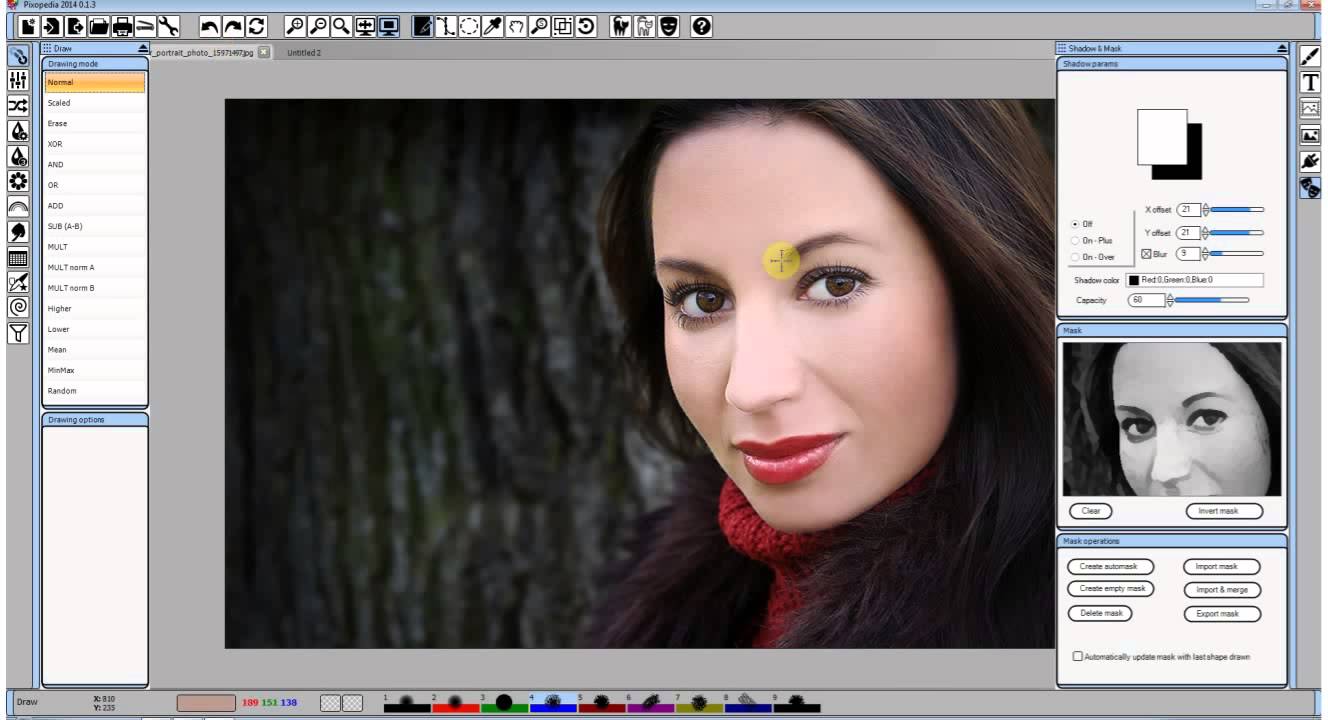Image resolution: width=1328 pixels, height=720 pixels.
Task: Select the eyedropper color picker tool
Action: pos(492,27)
